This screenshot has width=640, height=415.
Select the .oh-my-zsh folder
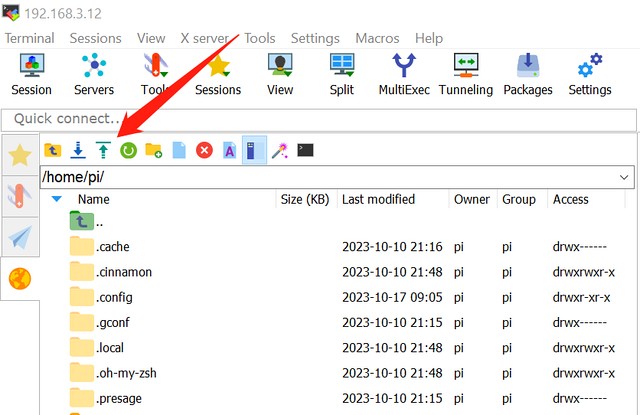pyautogui.click(x=126, y=373)
